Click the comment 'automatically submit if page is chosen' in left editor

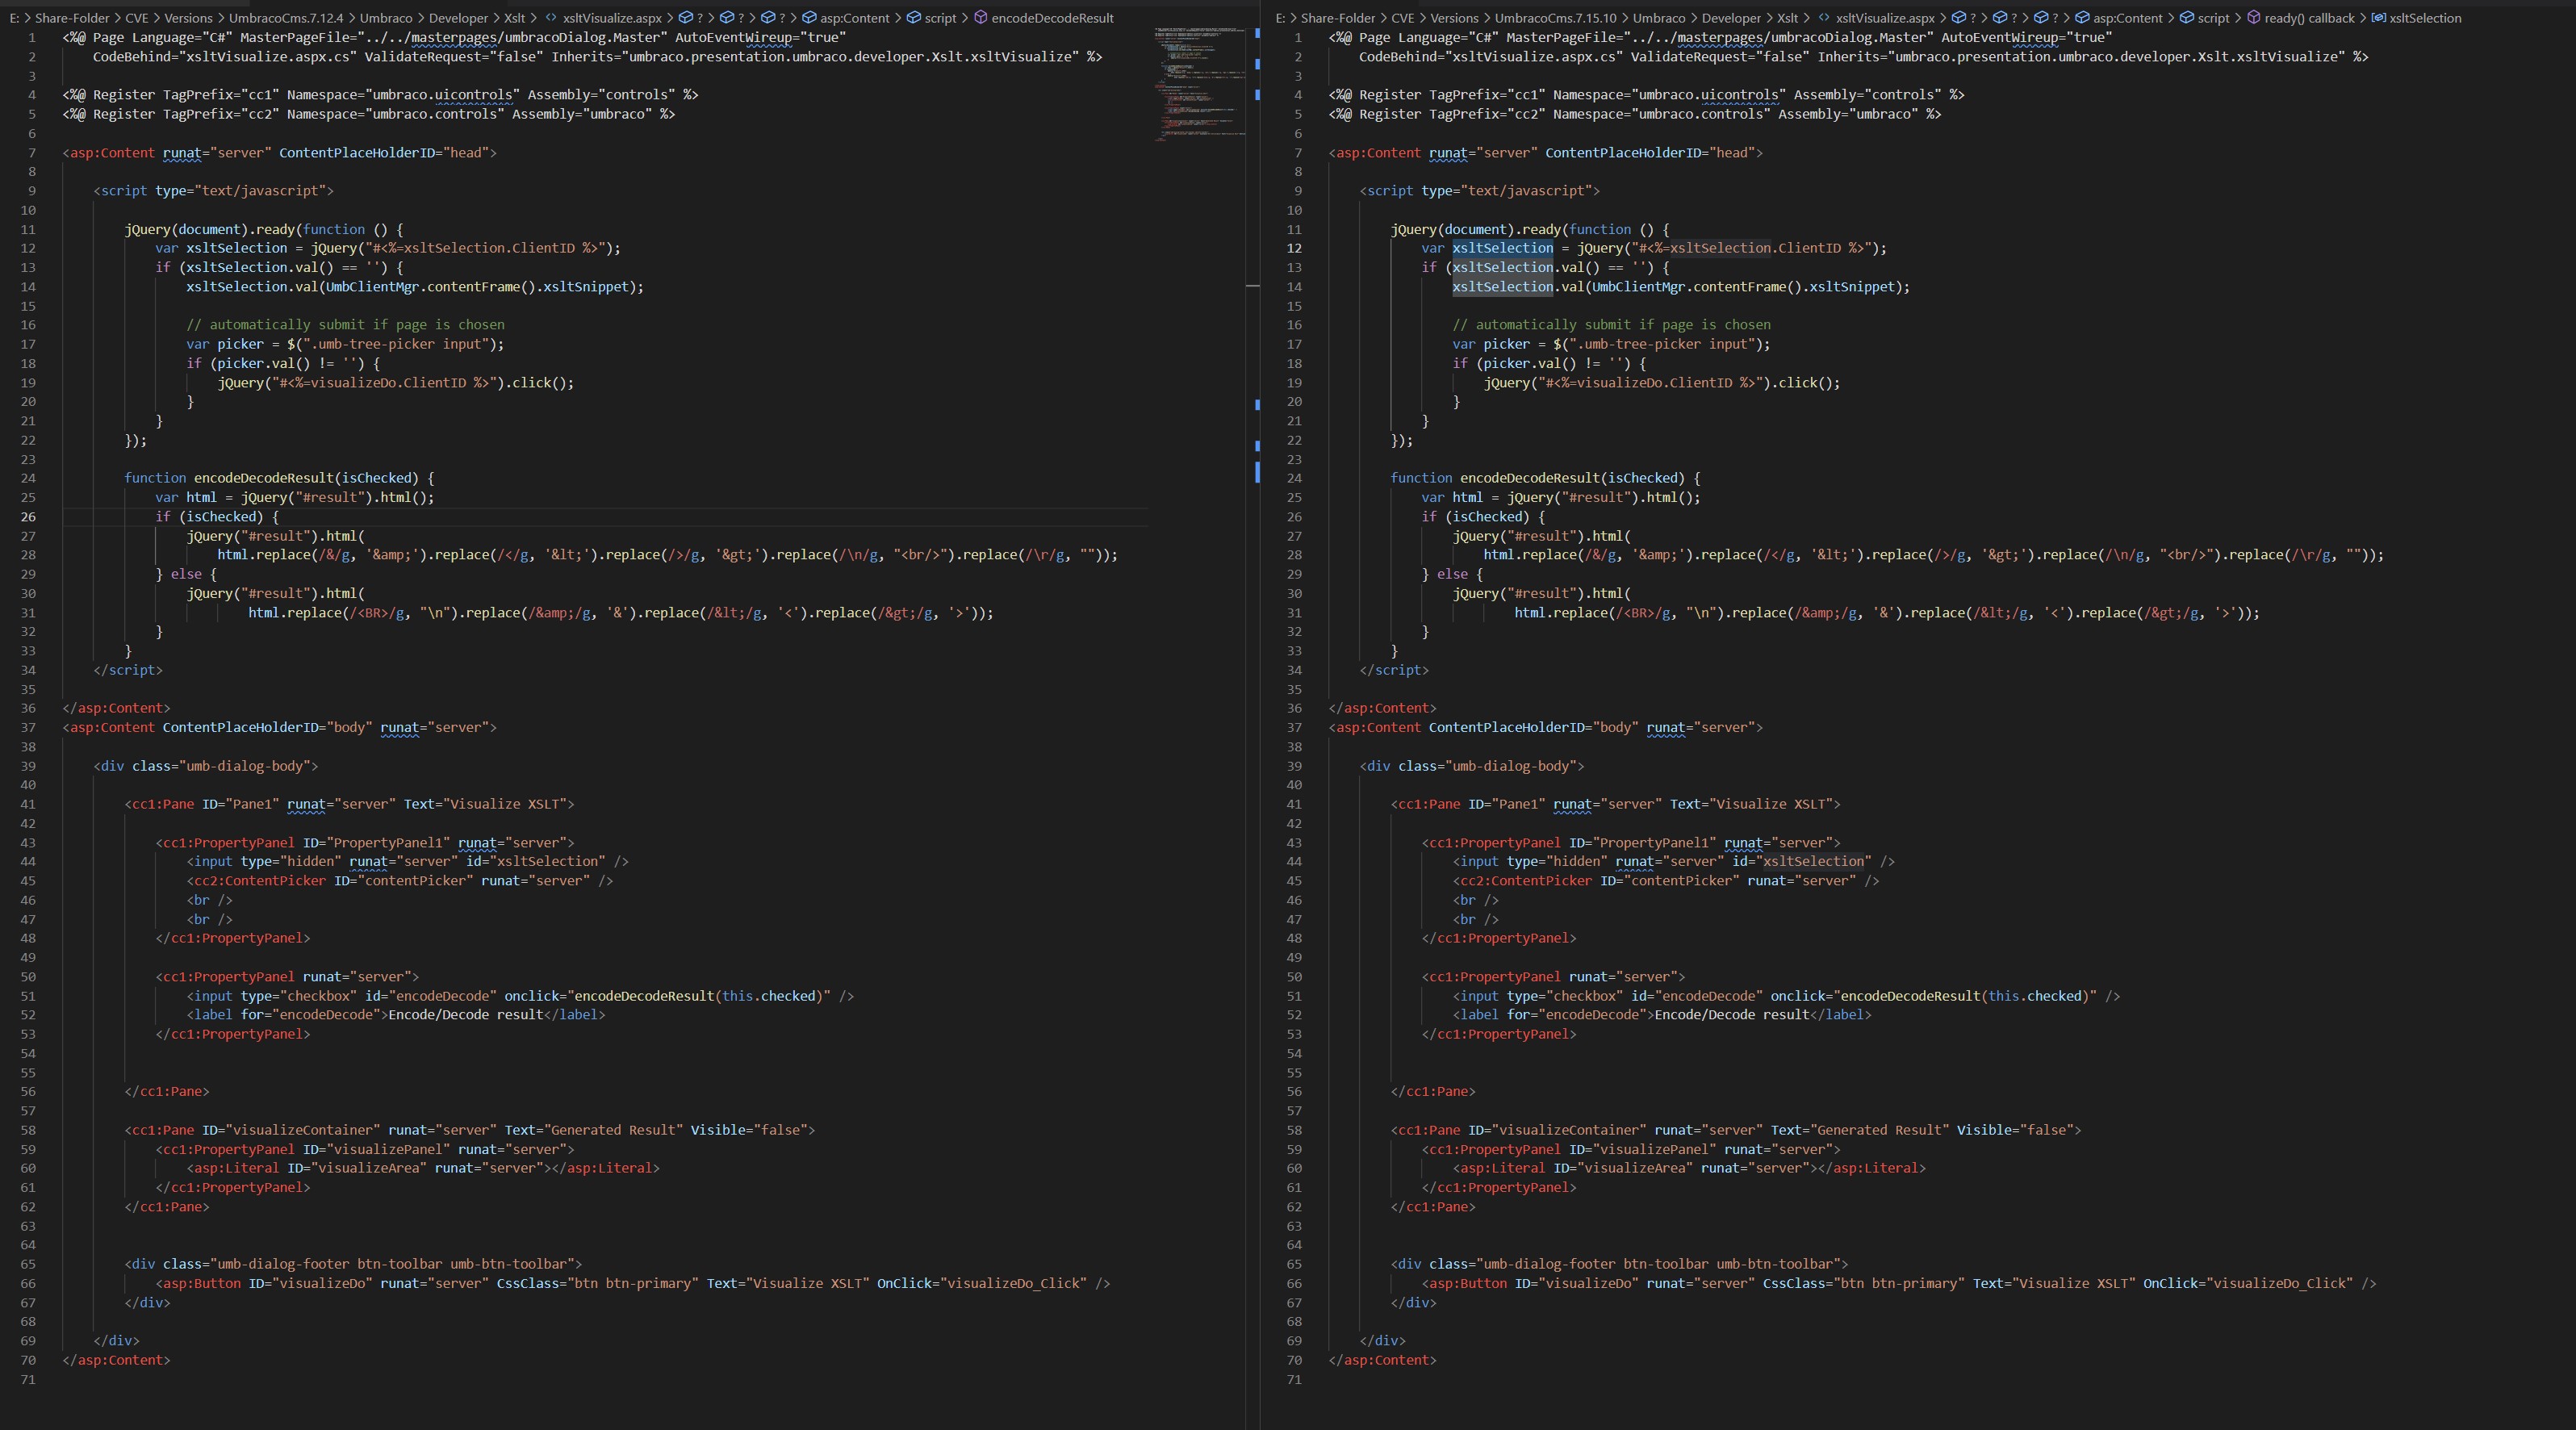357,325
